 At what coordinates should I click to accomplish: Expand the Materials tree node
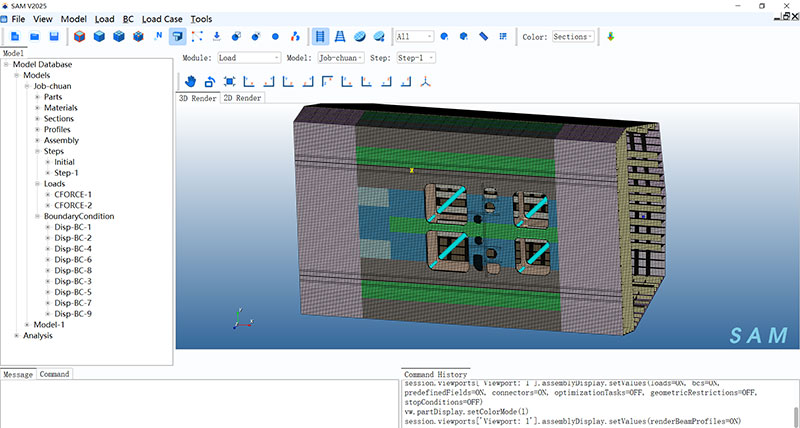pos(37,108)
